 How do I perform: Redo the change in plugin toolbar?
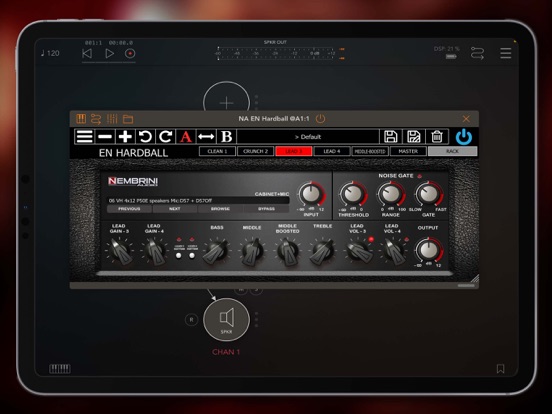[165, 136]
